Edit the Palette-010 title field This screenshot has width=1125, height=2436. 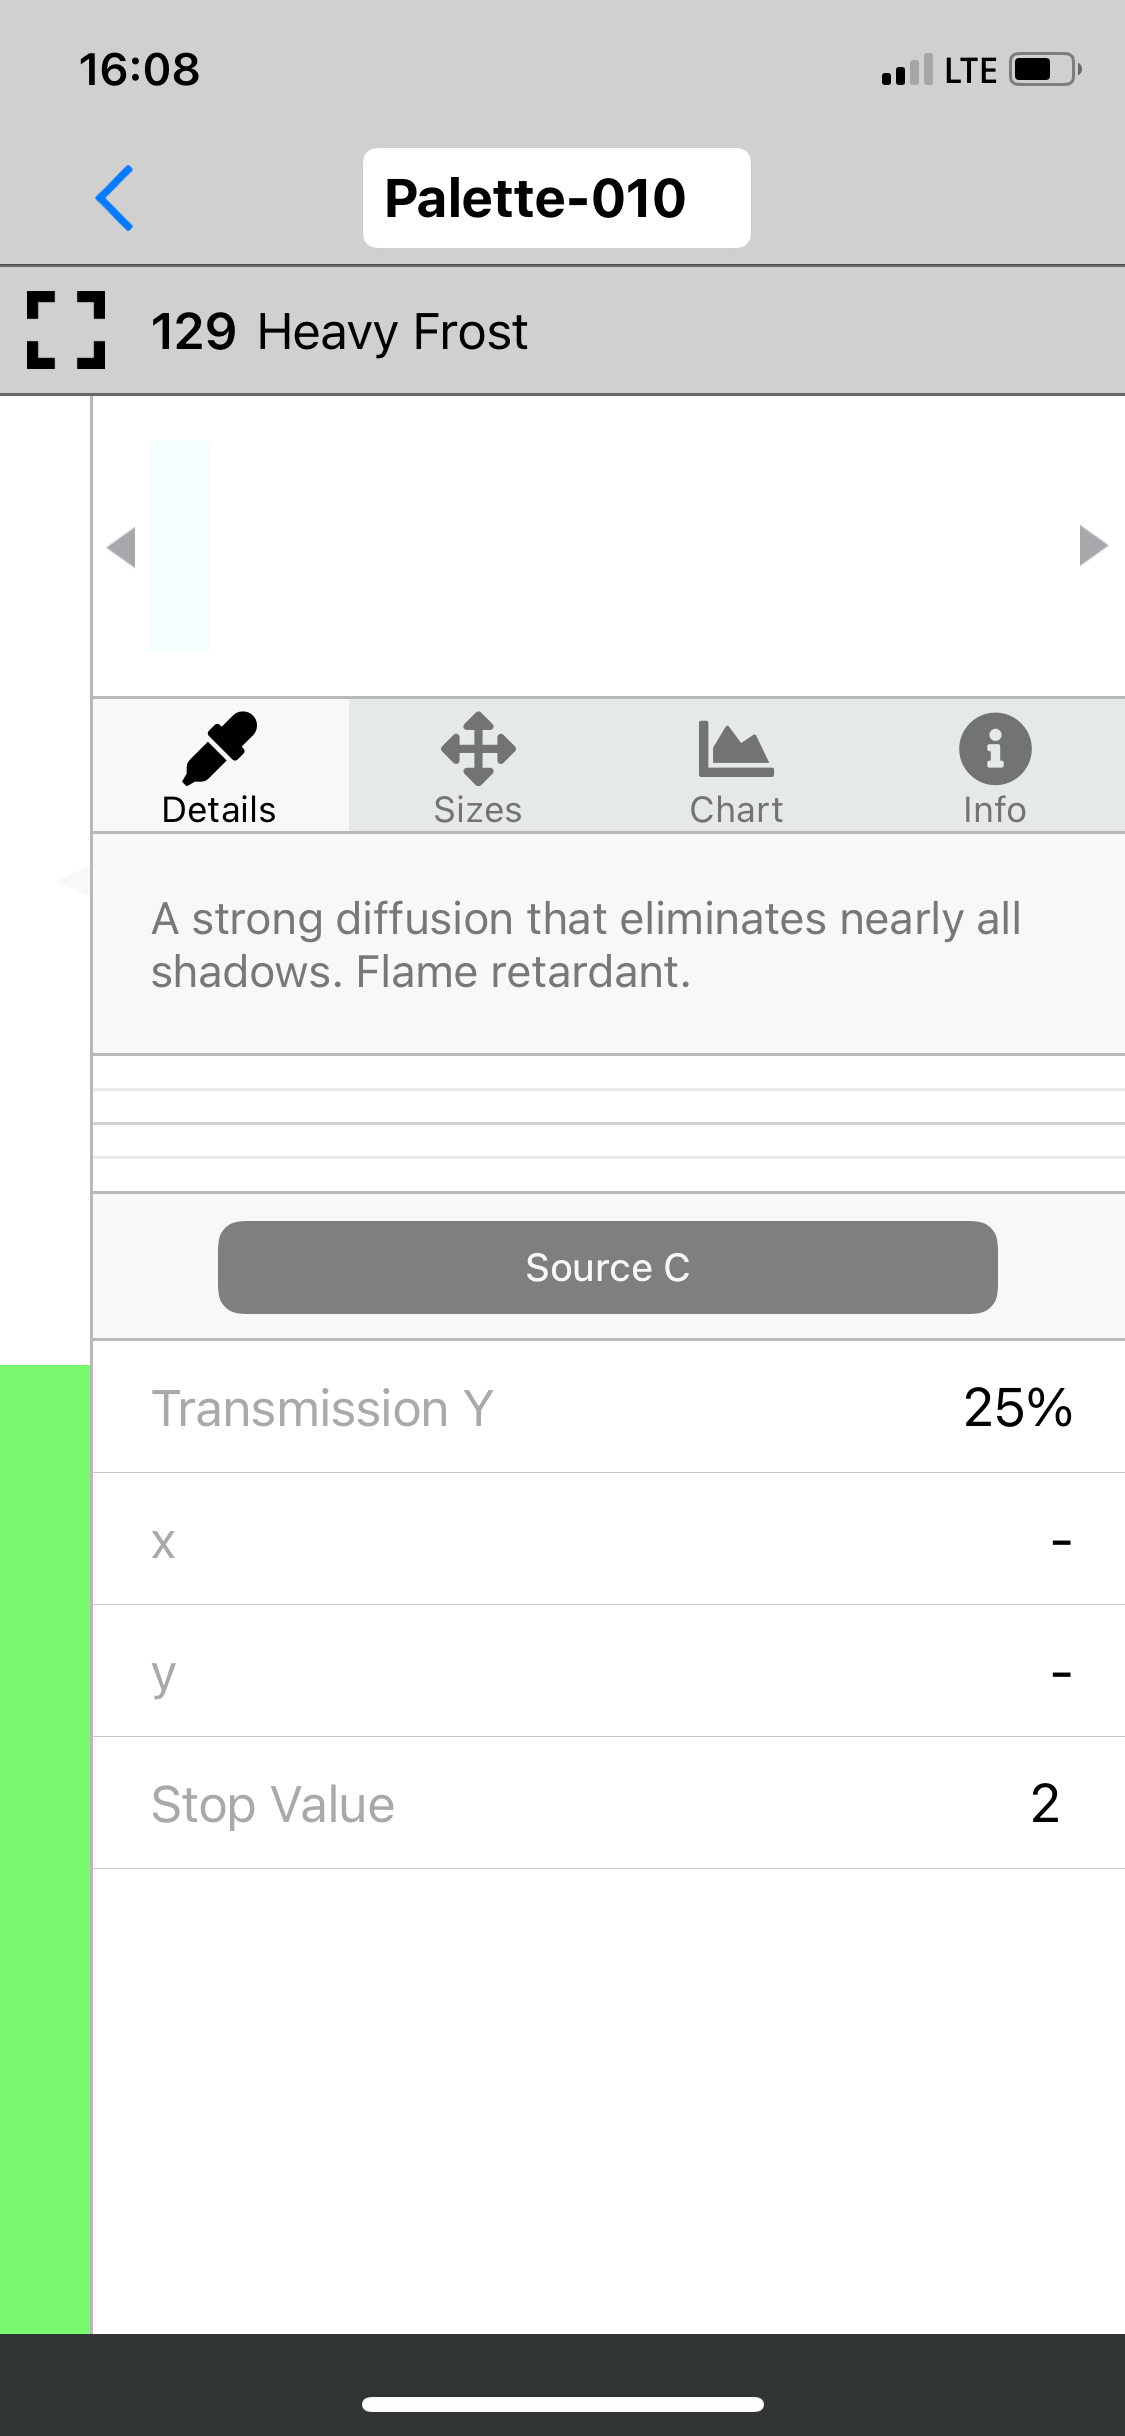pyautogui.click(x=556, y=198)
